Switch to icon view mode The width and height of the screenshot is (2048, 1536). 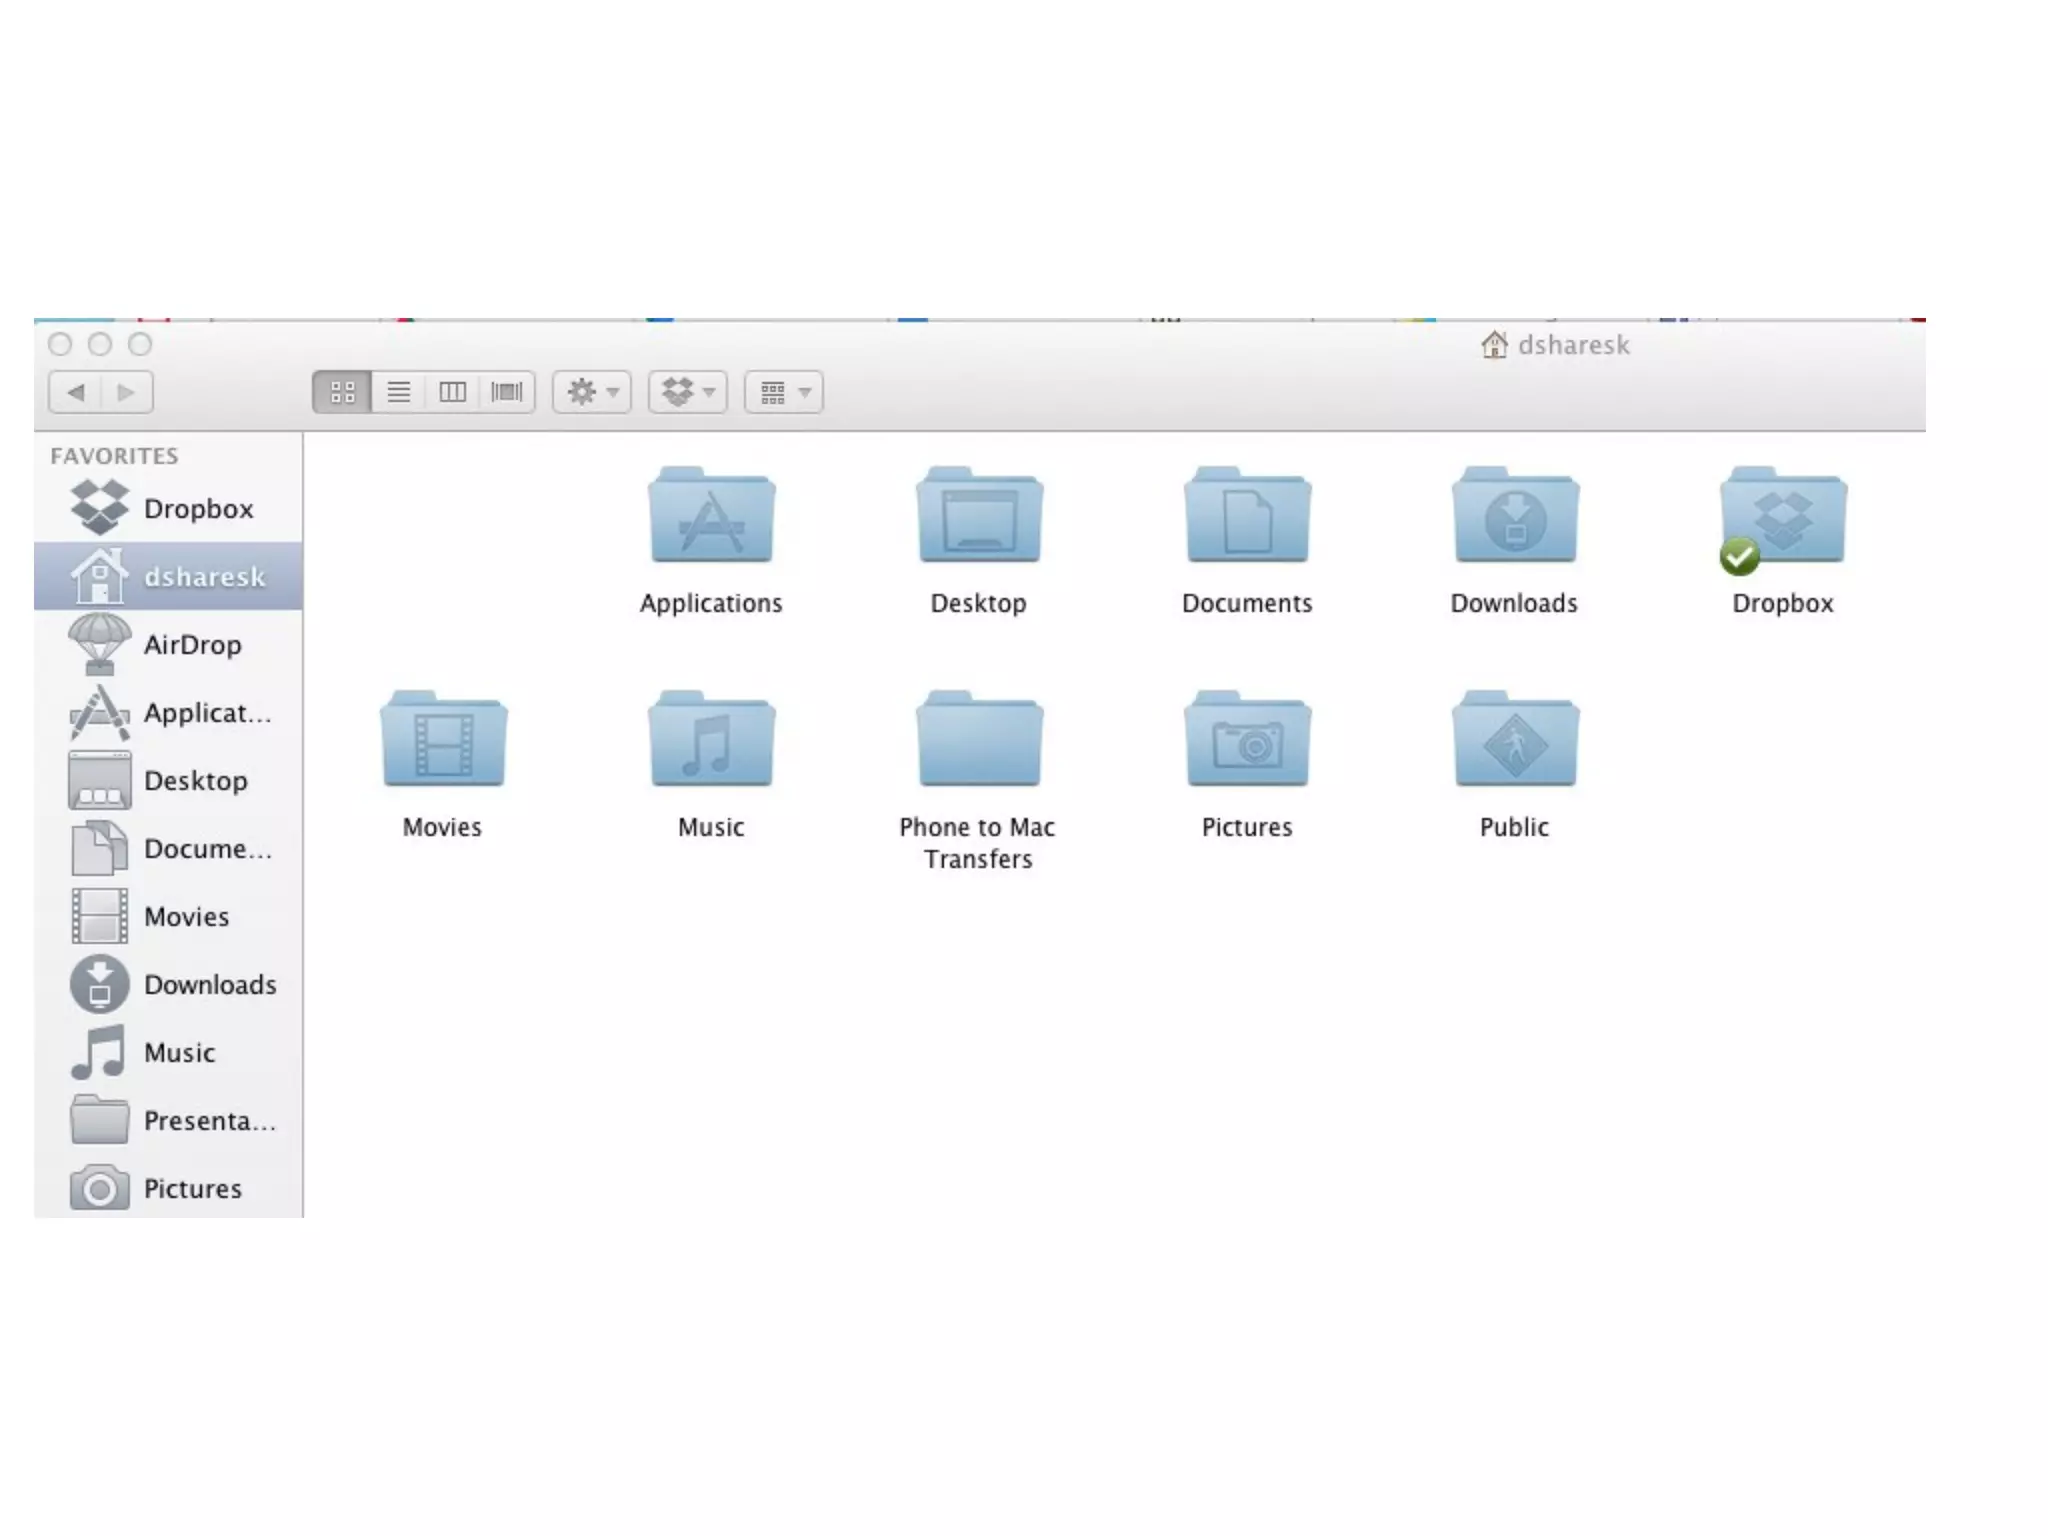point(342,392)
